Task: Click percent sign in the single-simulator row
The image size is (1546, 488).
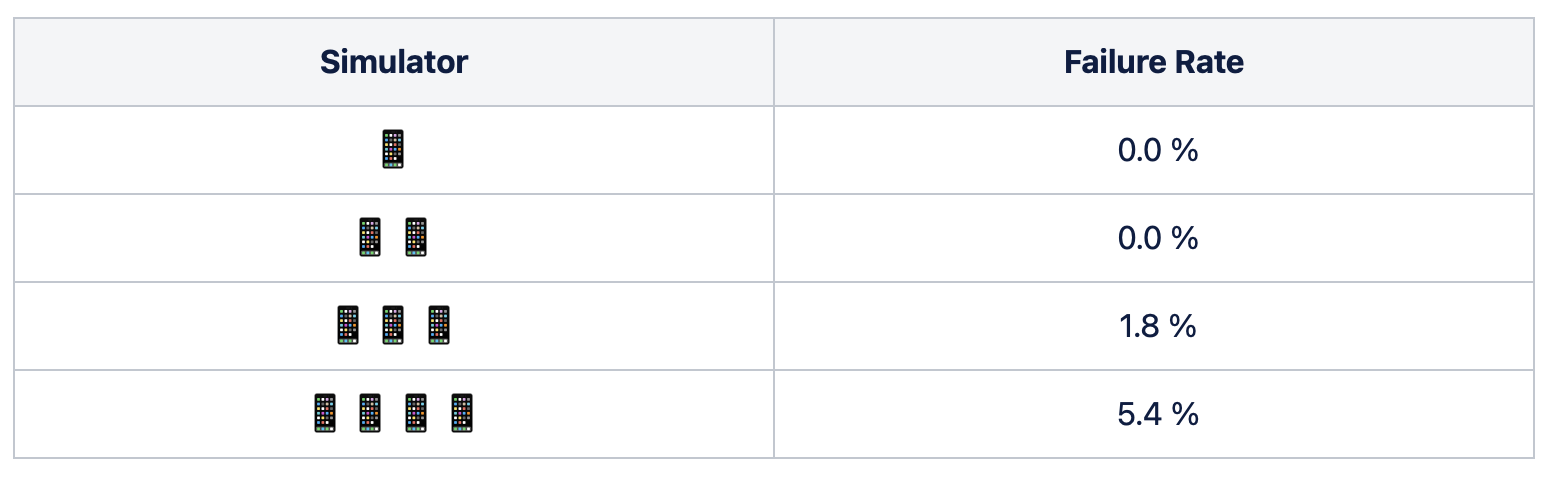Action: pos(1185,151)
